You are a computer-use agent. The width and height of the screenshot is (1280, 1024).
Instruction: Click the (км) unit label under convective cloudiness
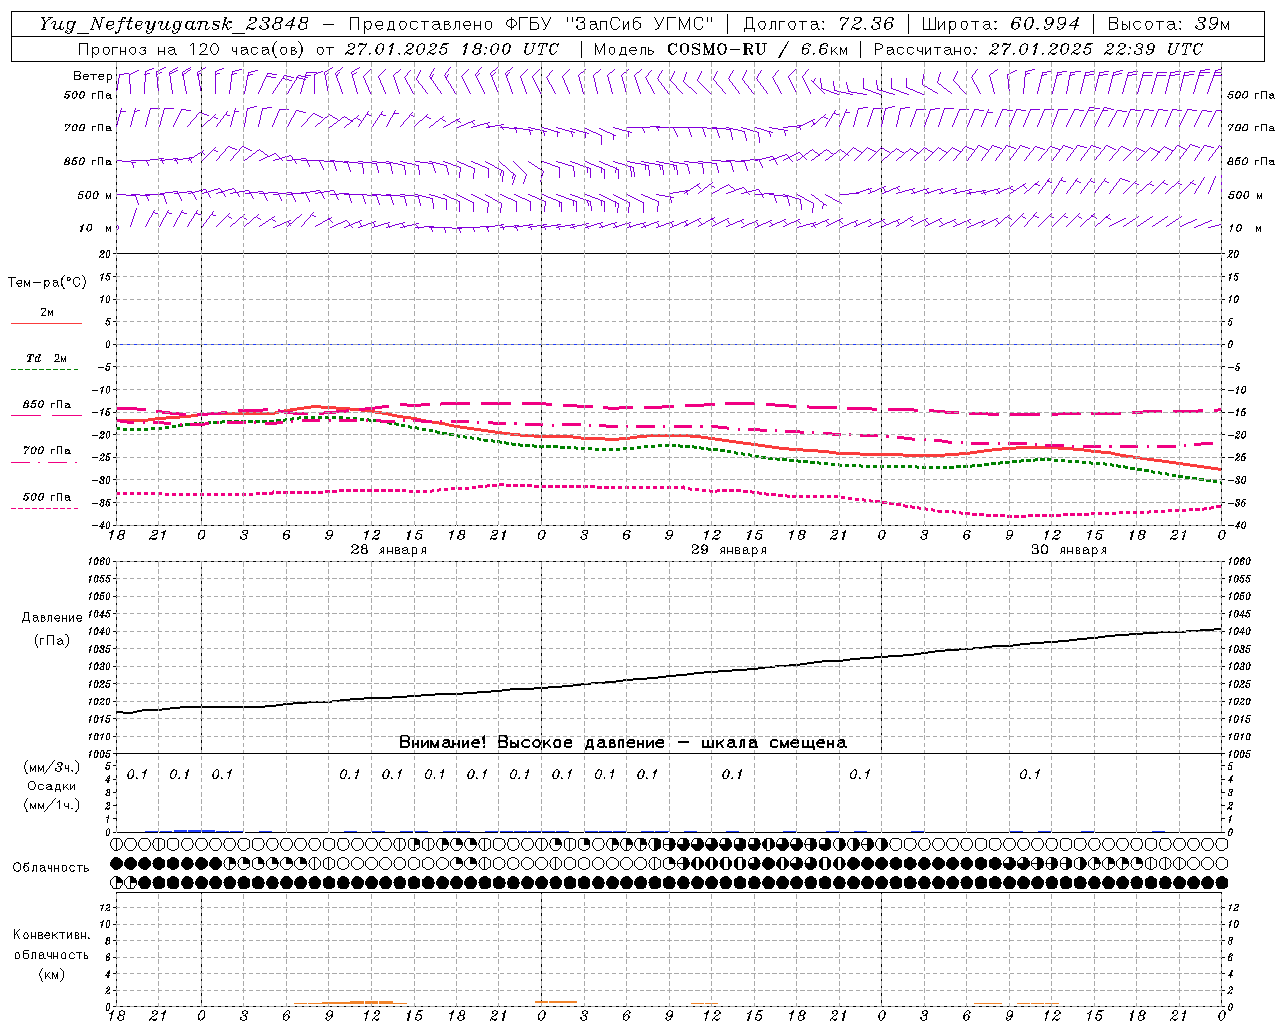(51, 974)
